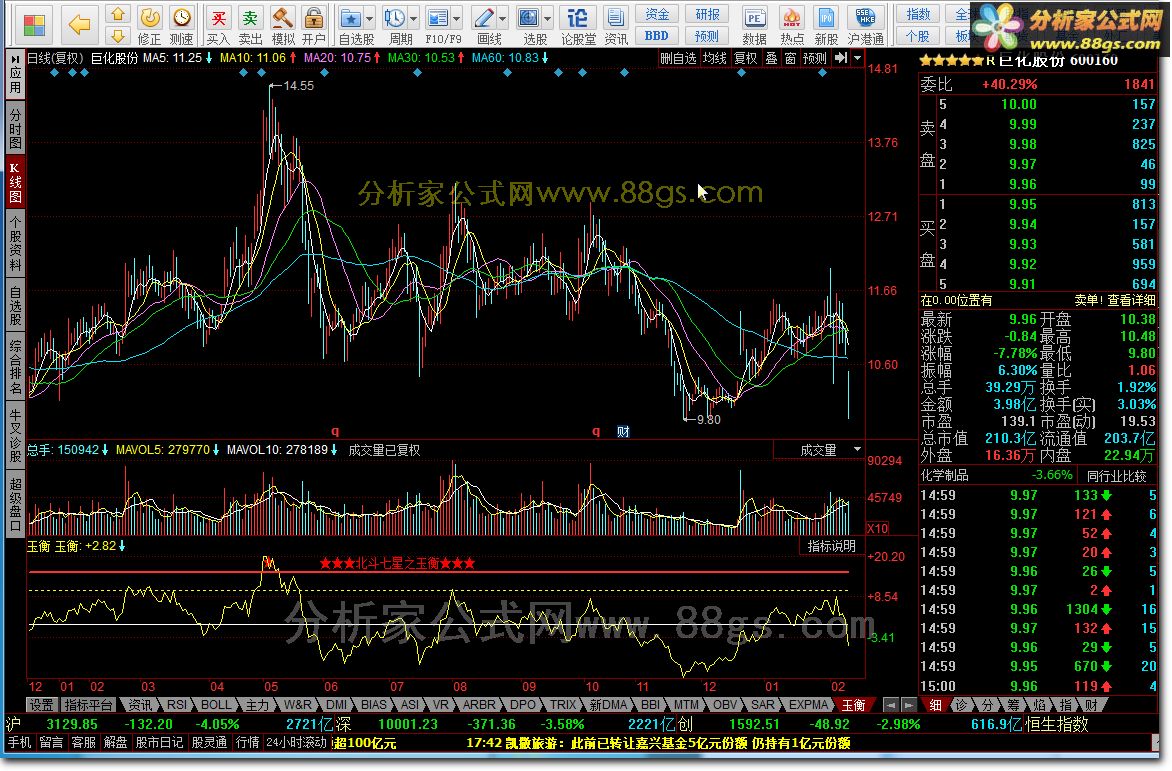1172x771 pixels.
Task: Expand 画线 drawing dropdown arrow
Action: (503, 19)
